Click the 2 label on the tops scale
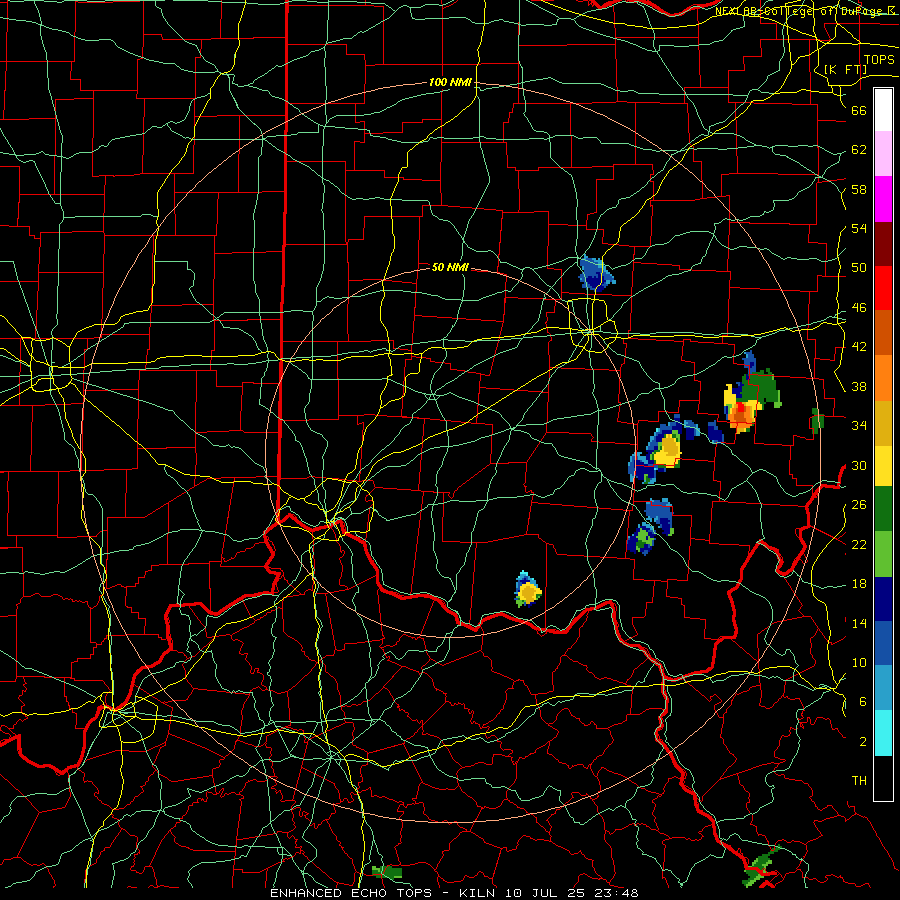 click(862, 742)
